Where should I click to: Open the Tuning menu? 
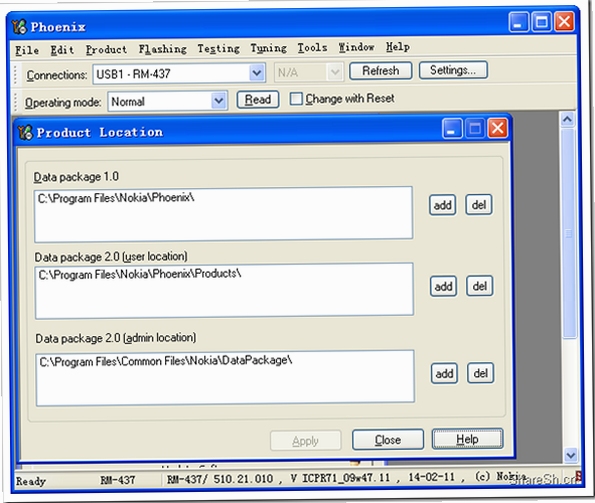coord(268,48)
